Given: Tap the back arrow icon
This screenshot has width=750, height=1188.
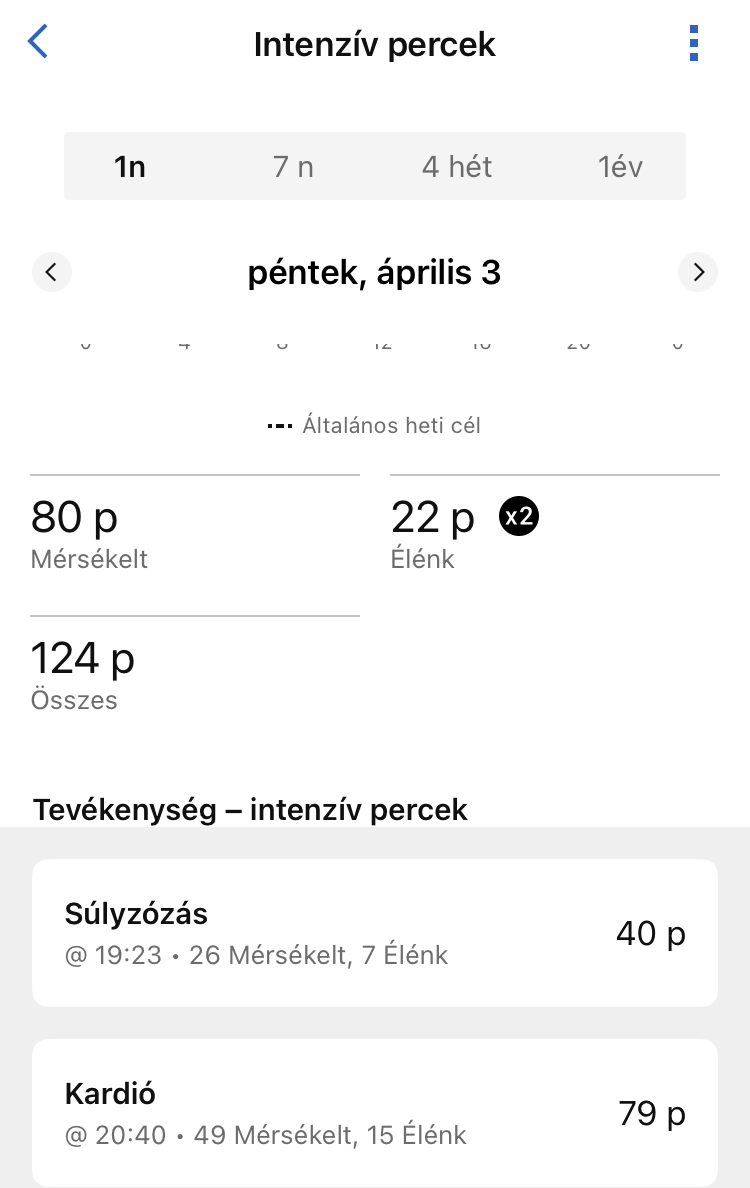Looking at the screenshot, I should pyautogui.click(x=38, y=42).
